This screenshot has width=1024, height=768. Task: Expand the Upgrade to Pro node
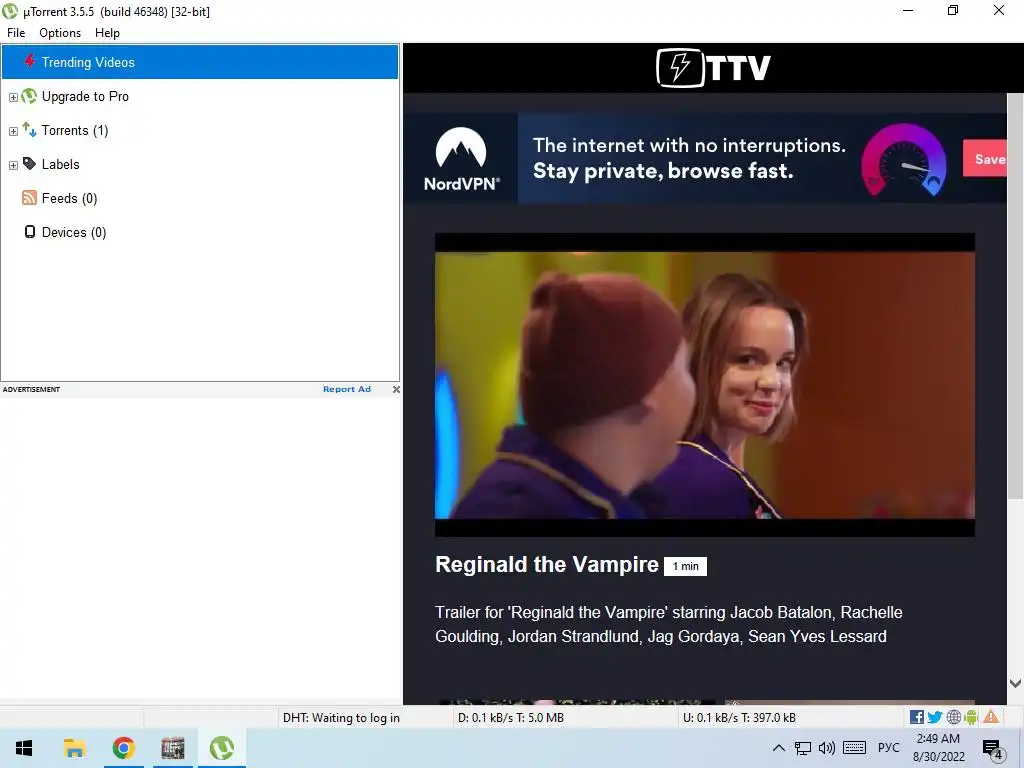pos(13,97)
